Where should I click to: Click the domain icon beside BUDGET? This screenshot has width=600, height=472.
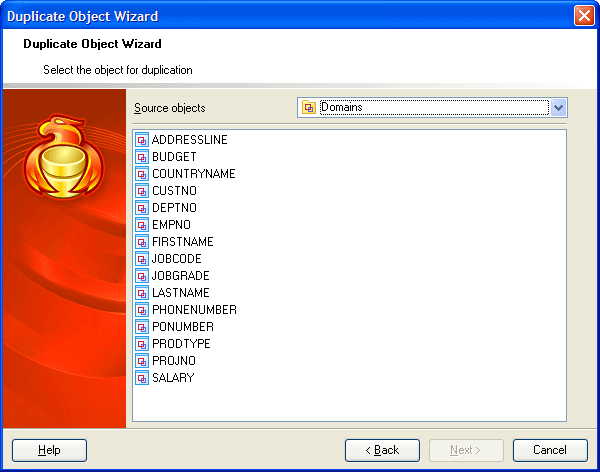(x=142, y=157)
